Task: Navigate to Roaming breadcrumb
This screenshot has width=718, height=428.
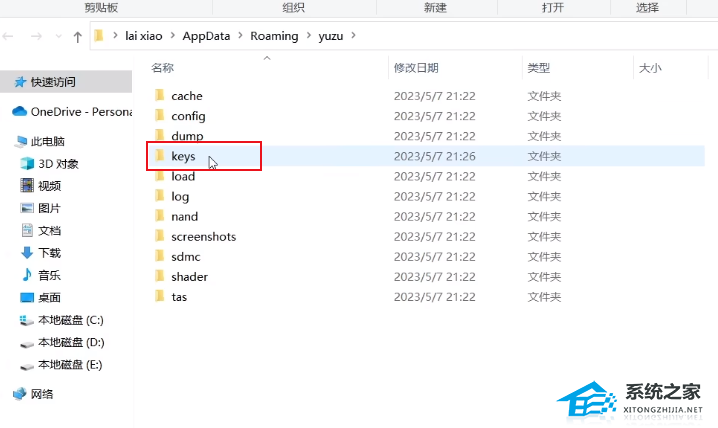Action: click(274, 36)
